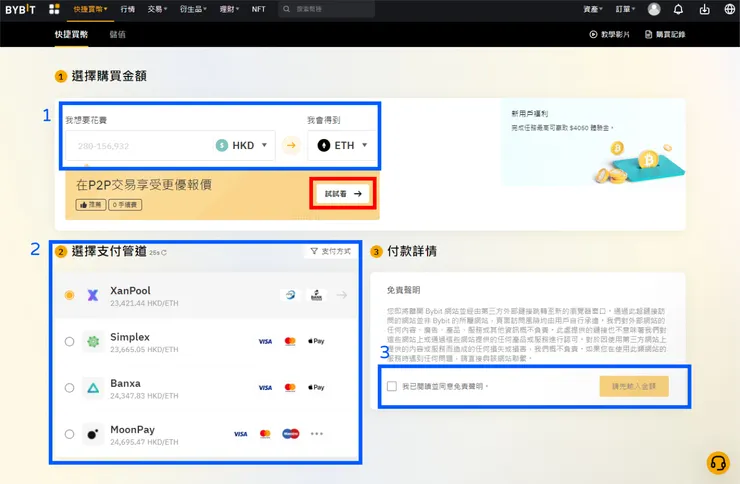Click the download app icon
Image resolution: width=740 pixels, height=484 pixels.
[x=704, y=9]
